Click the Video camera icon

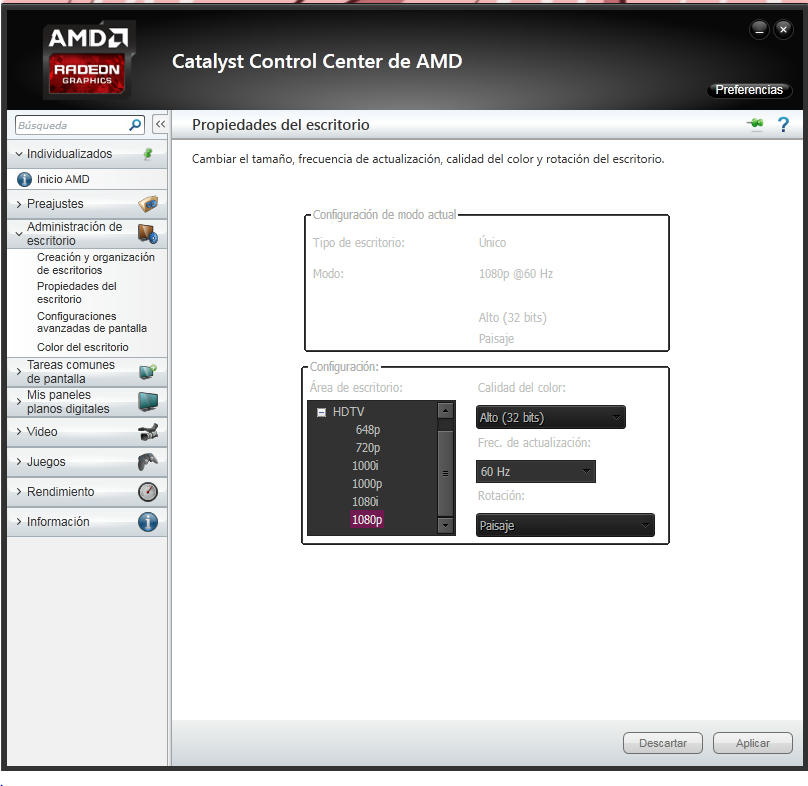(x=148, y=431)
